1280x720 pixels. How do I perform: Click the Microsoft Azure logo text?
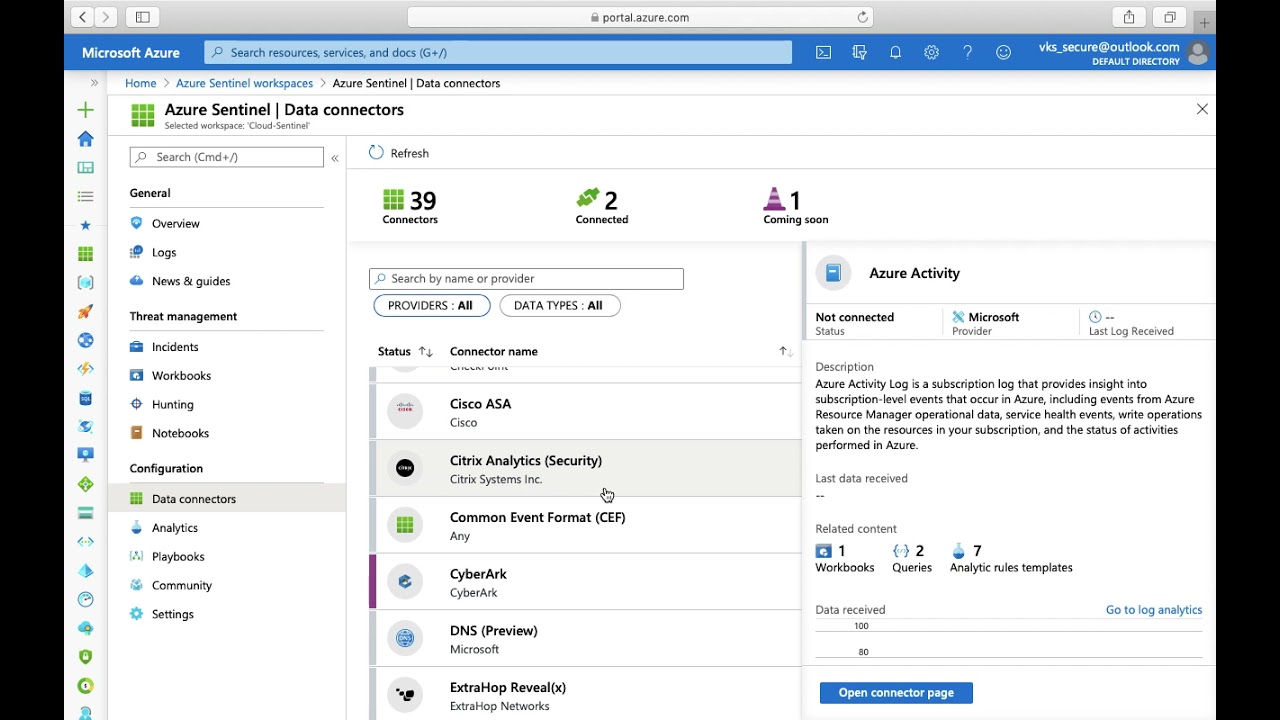131,53
